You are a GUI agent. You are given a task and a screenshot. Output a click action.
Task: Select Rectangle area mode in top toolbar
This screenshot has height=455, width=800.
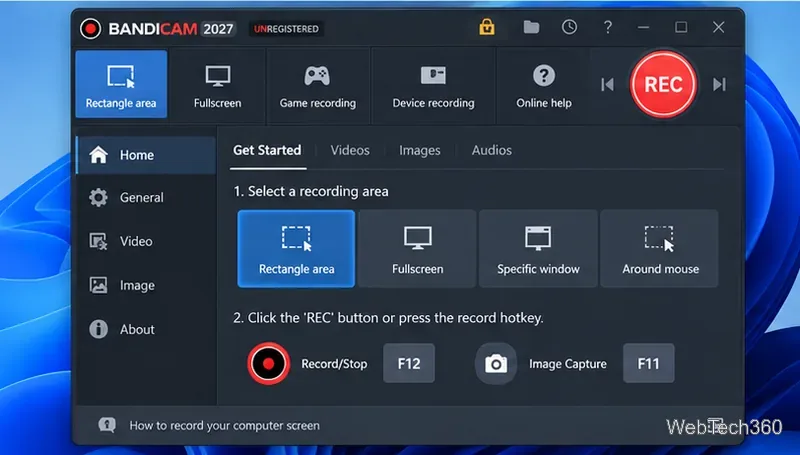tap(121, 84)
